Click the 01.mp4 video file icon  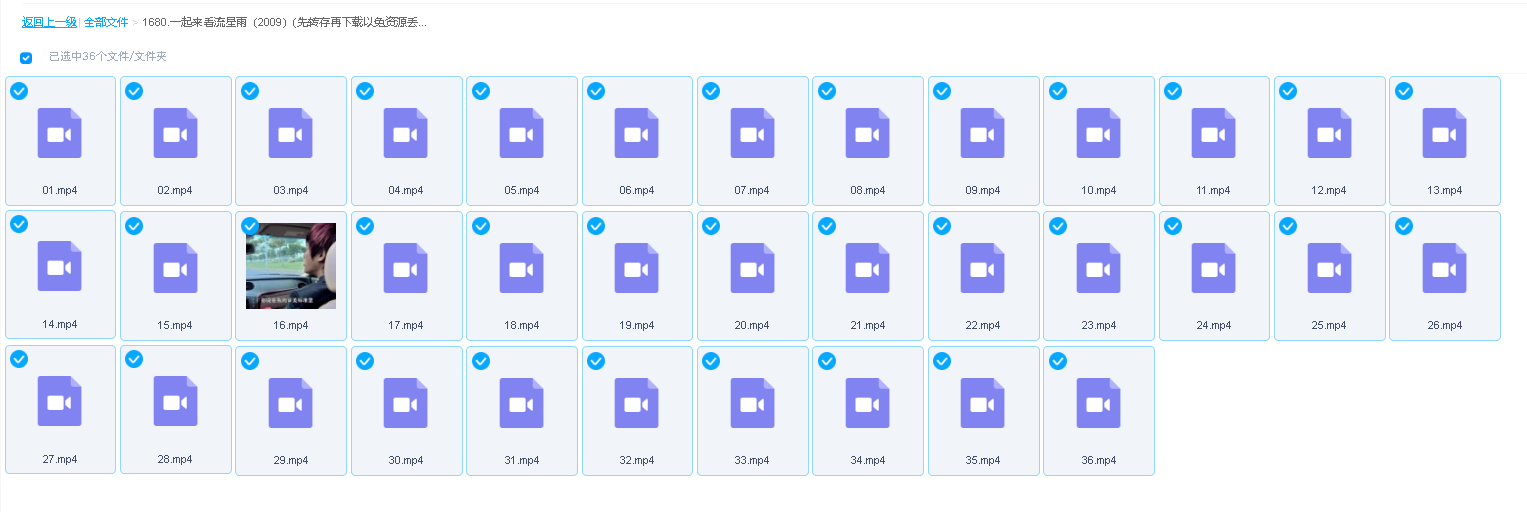[x=60, y=133]
